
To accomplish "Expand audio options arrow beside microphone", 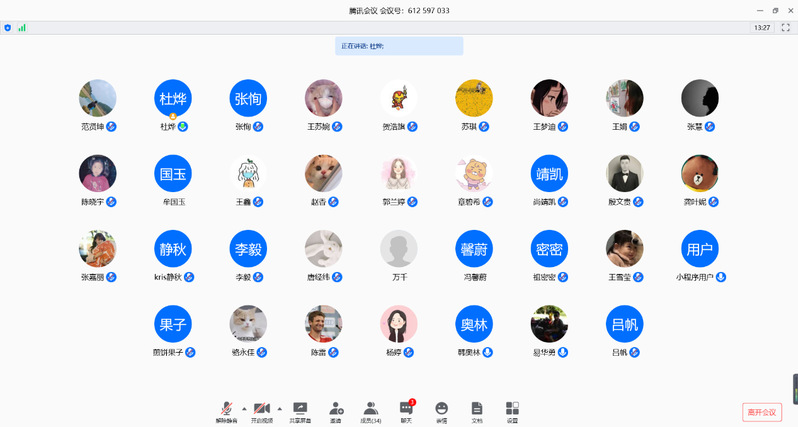I will [x=244, y=408].
